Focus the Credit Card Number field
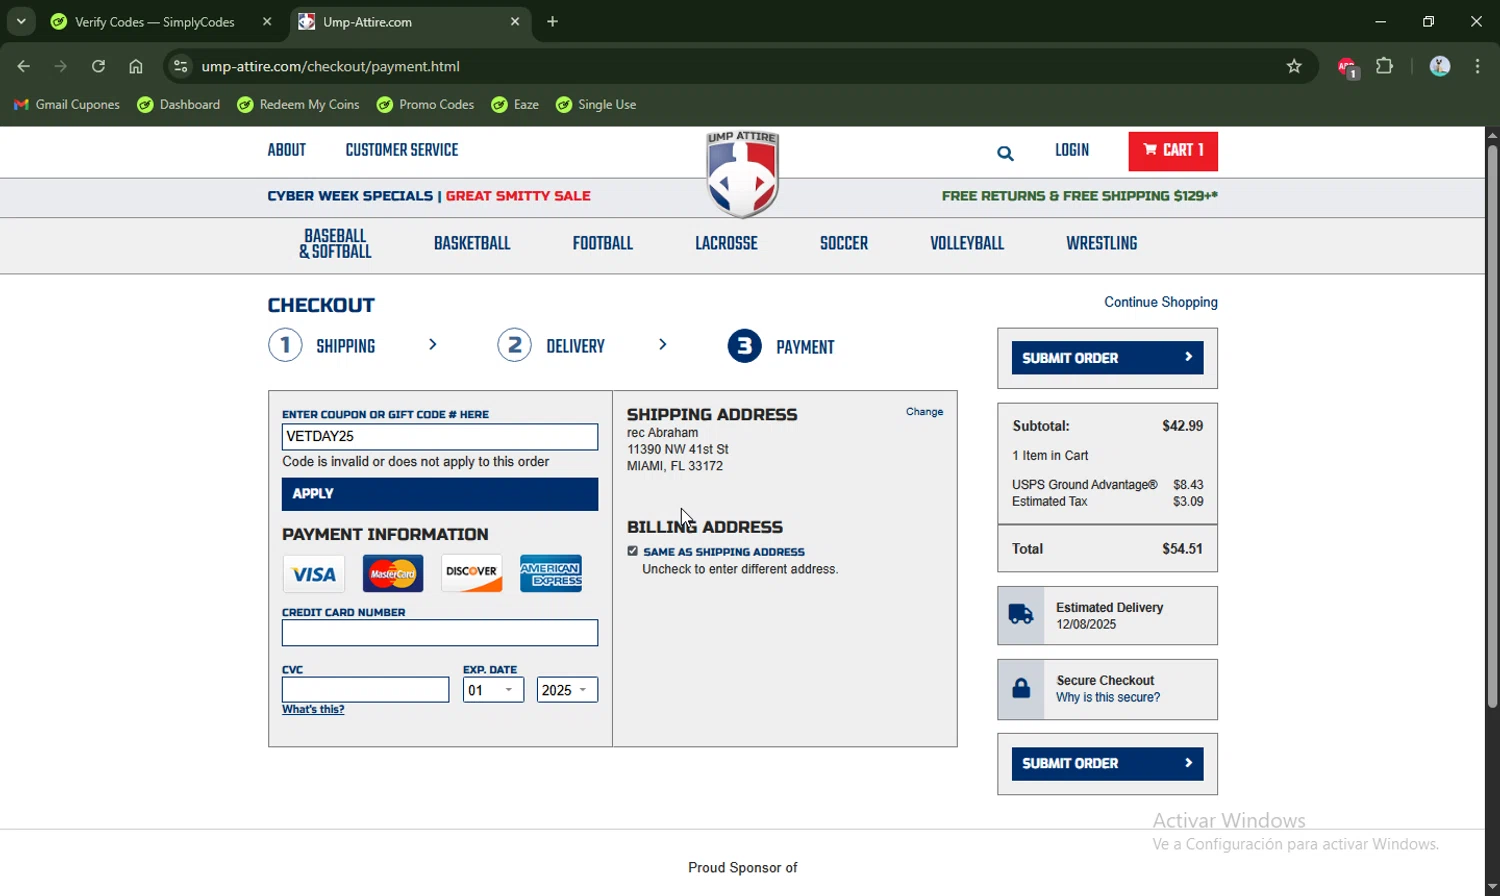1500x896 pixels. point(440,633)
